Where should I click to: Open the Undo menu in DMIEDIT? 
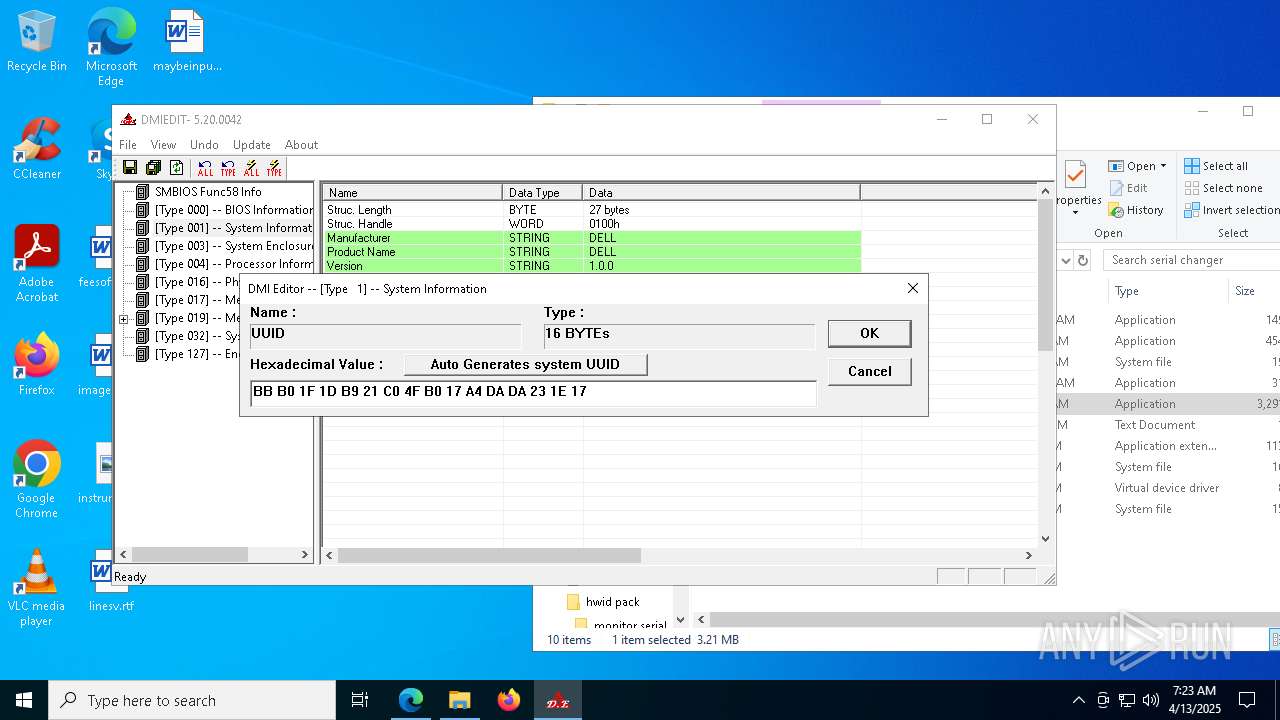204,145
